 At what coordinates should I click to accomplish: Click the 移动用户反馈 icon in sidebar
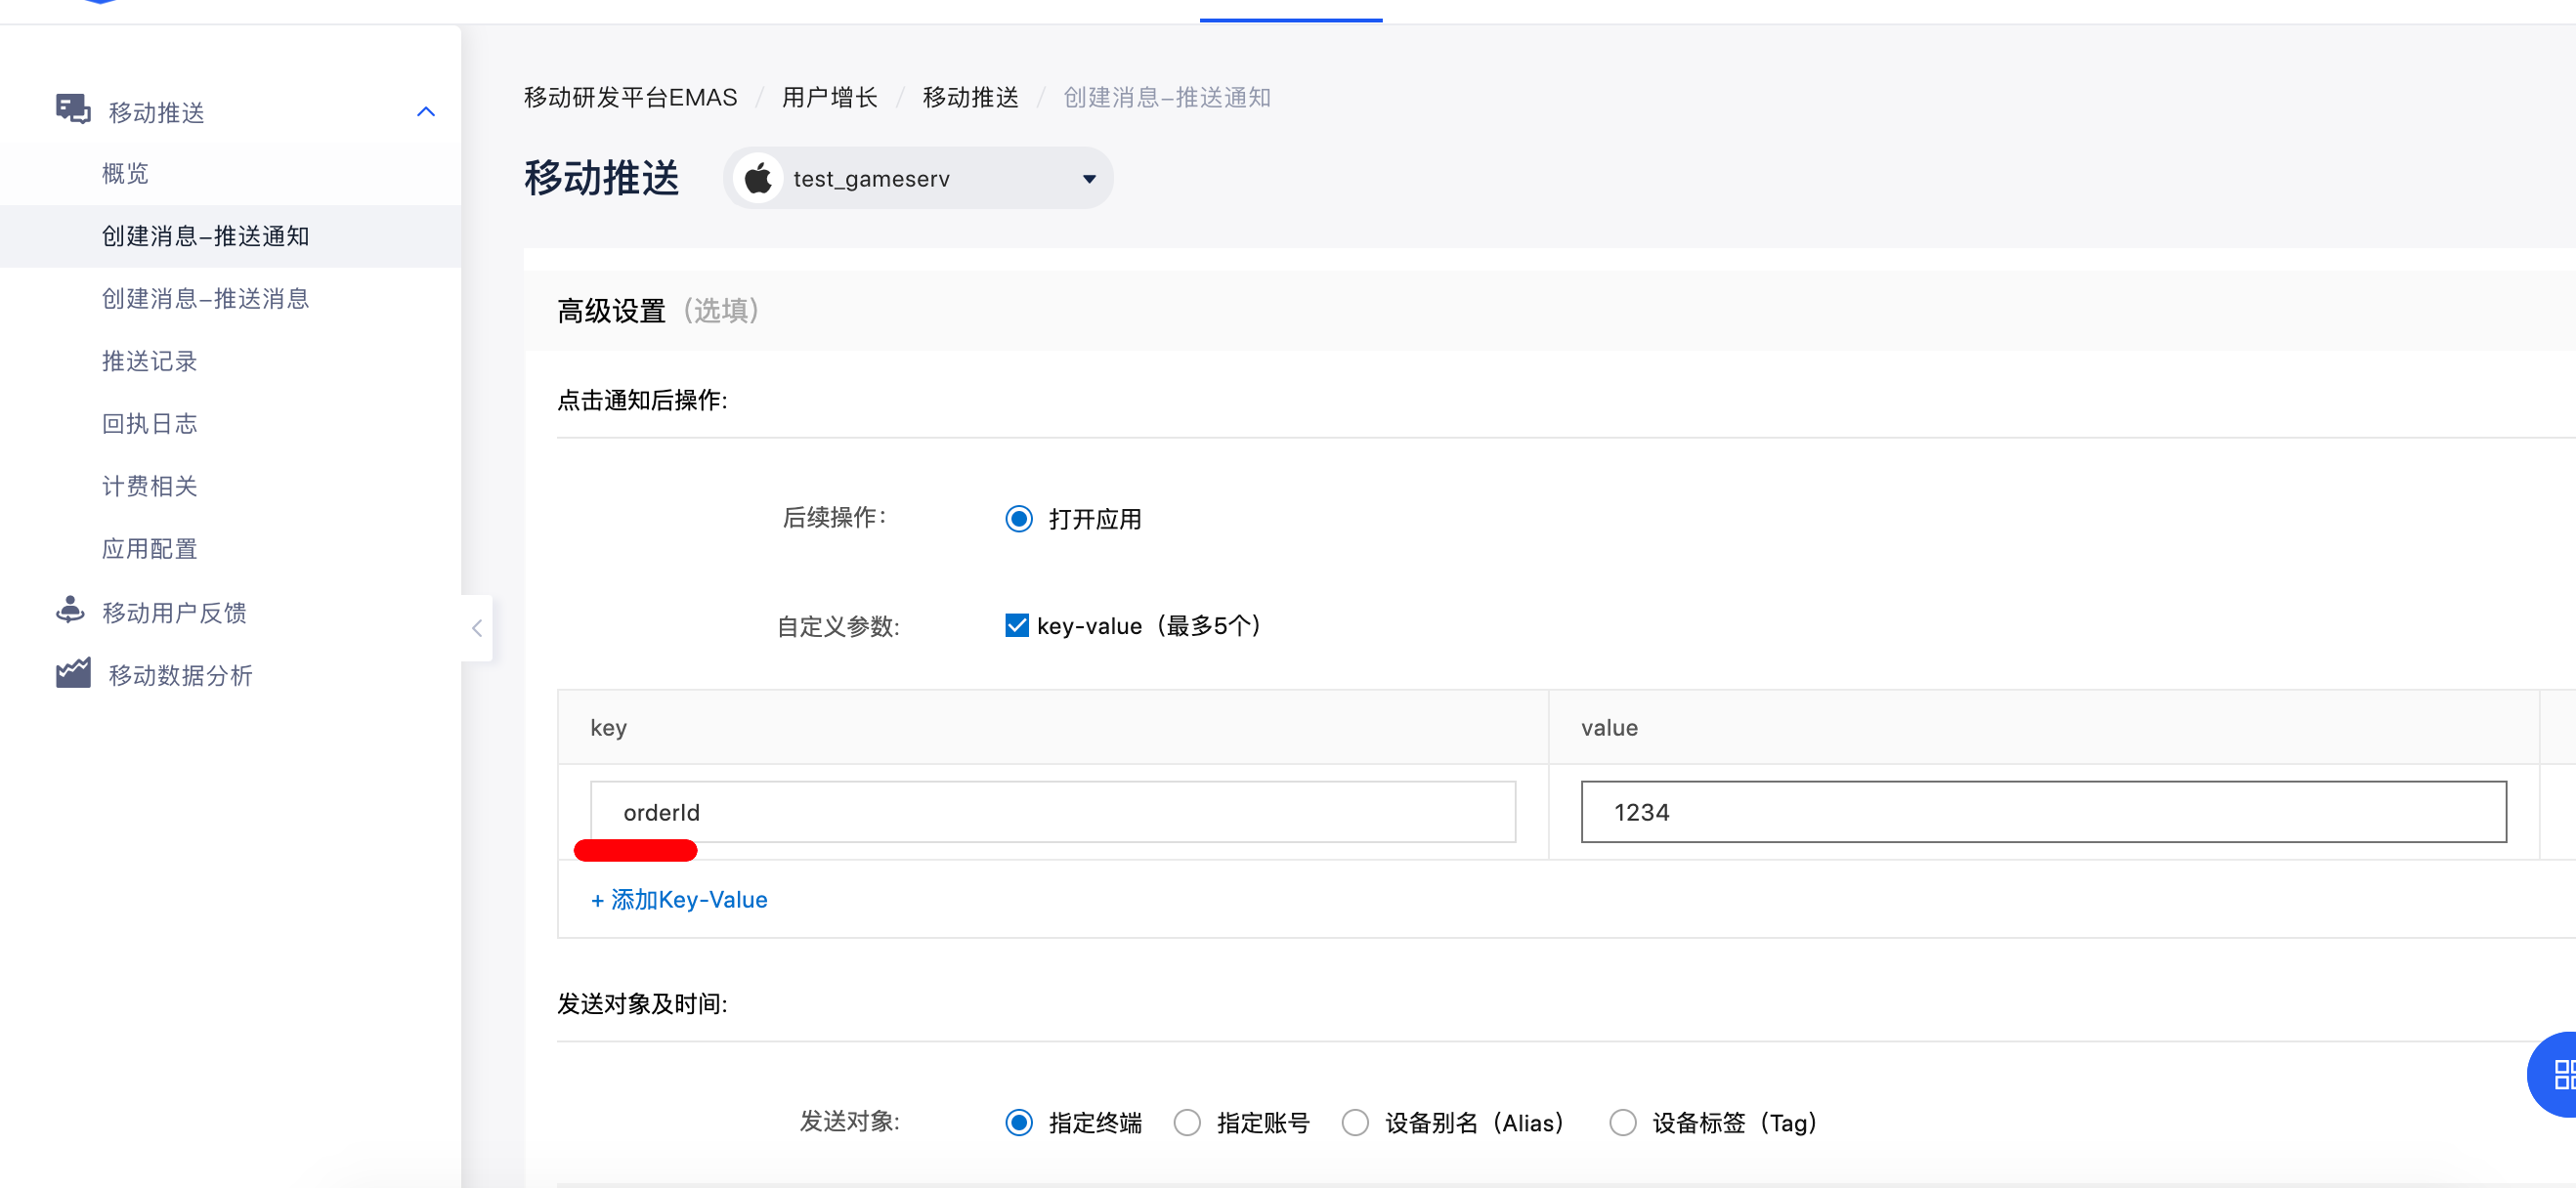pos(70,610)
